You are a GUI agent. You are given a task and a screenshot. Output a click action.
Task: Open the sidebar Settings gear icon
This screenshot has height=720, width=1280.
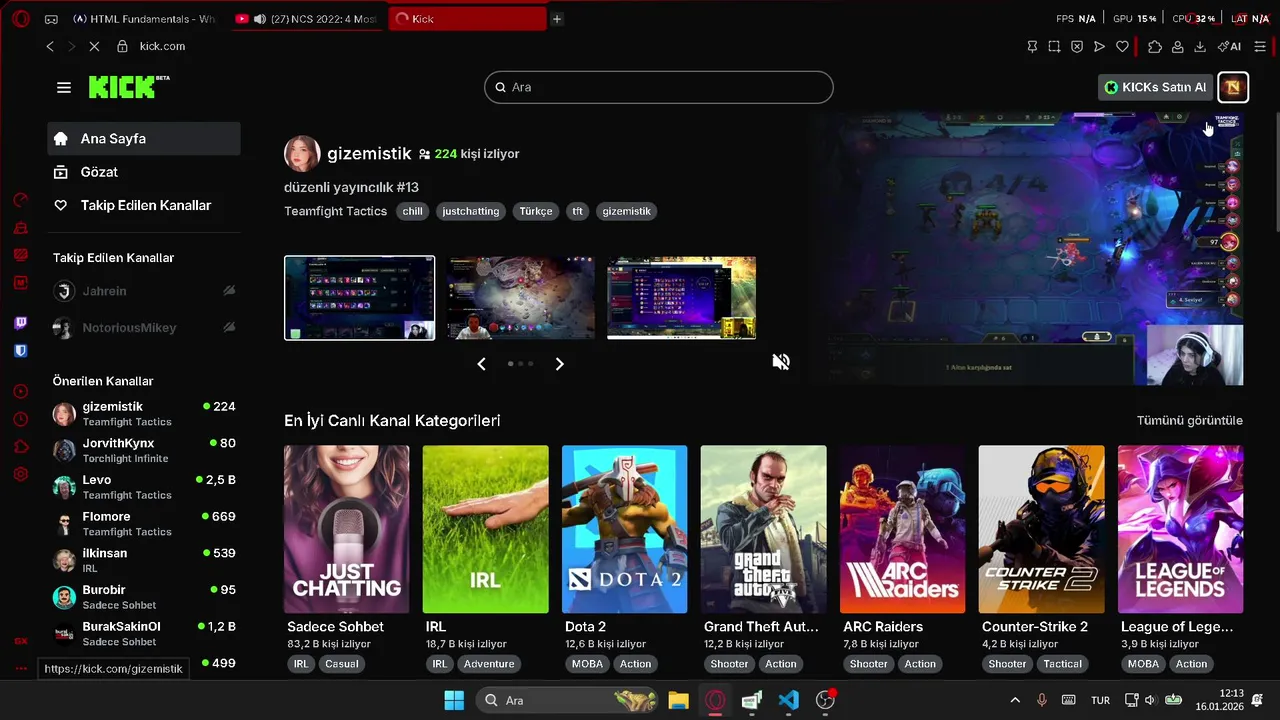(21, 474)
